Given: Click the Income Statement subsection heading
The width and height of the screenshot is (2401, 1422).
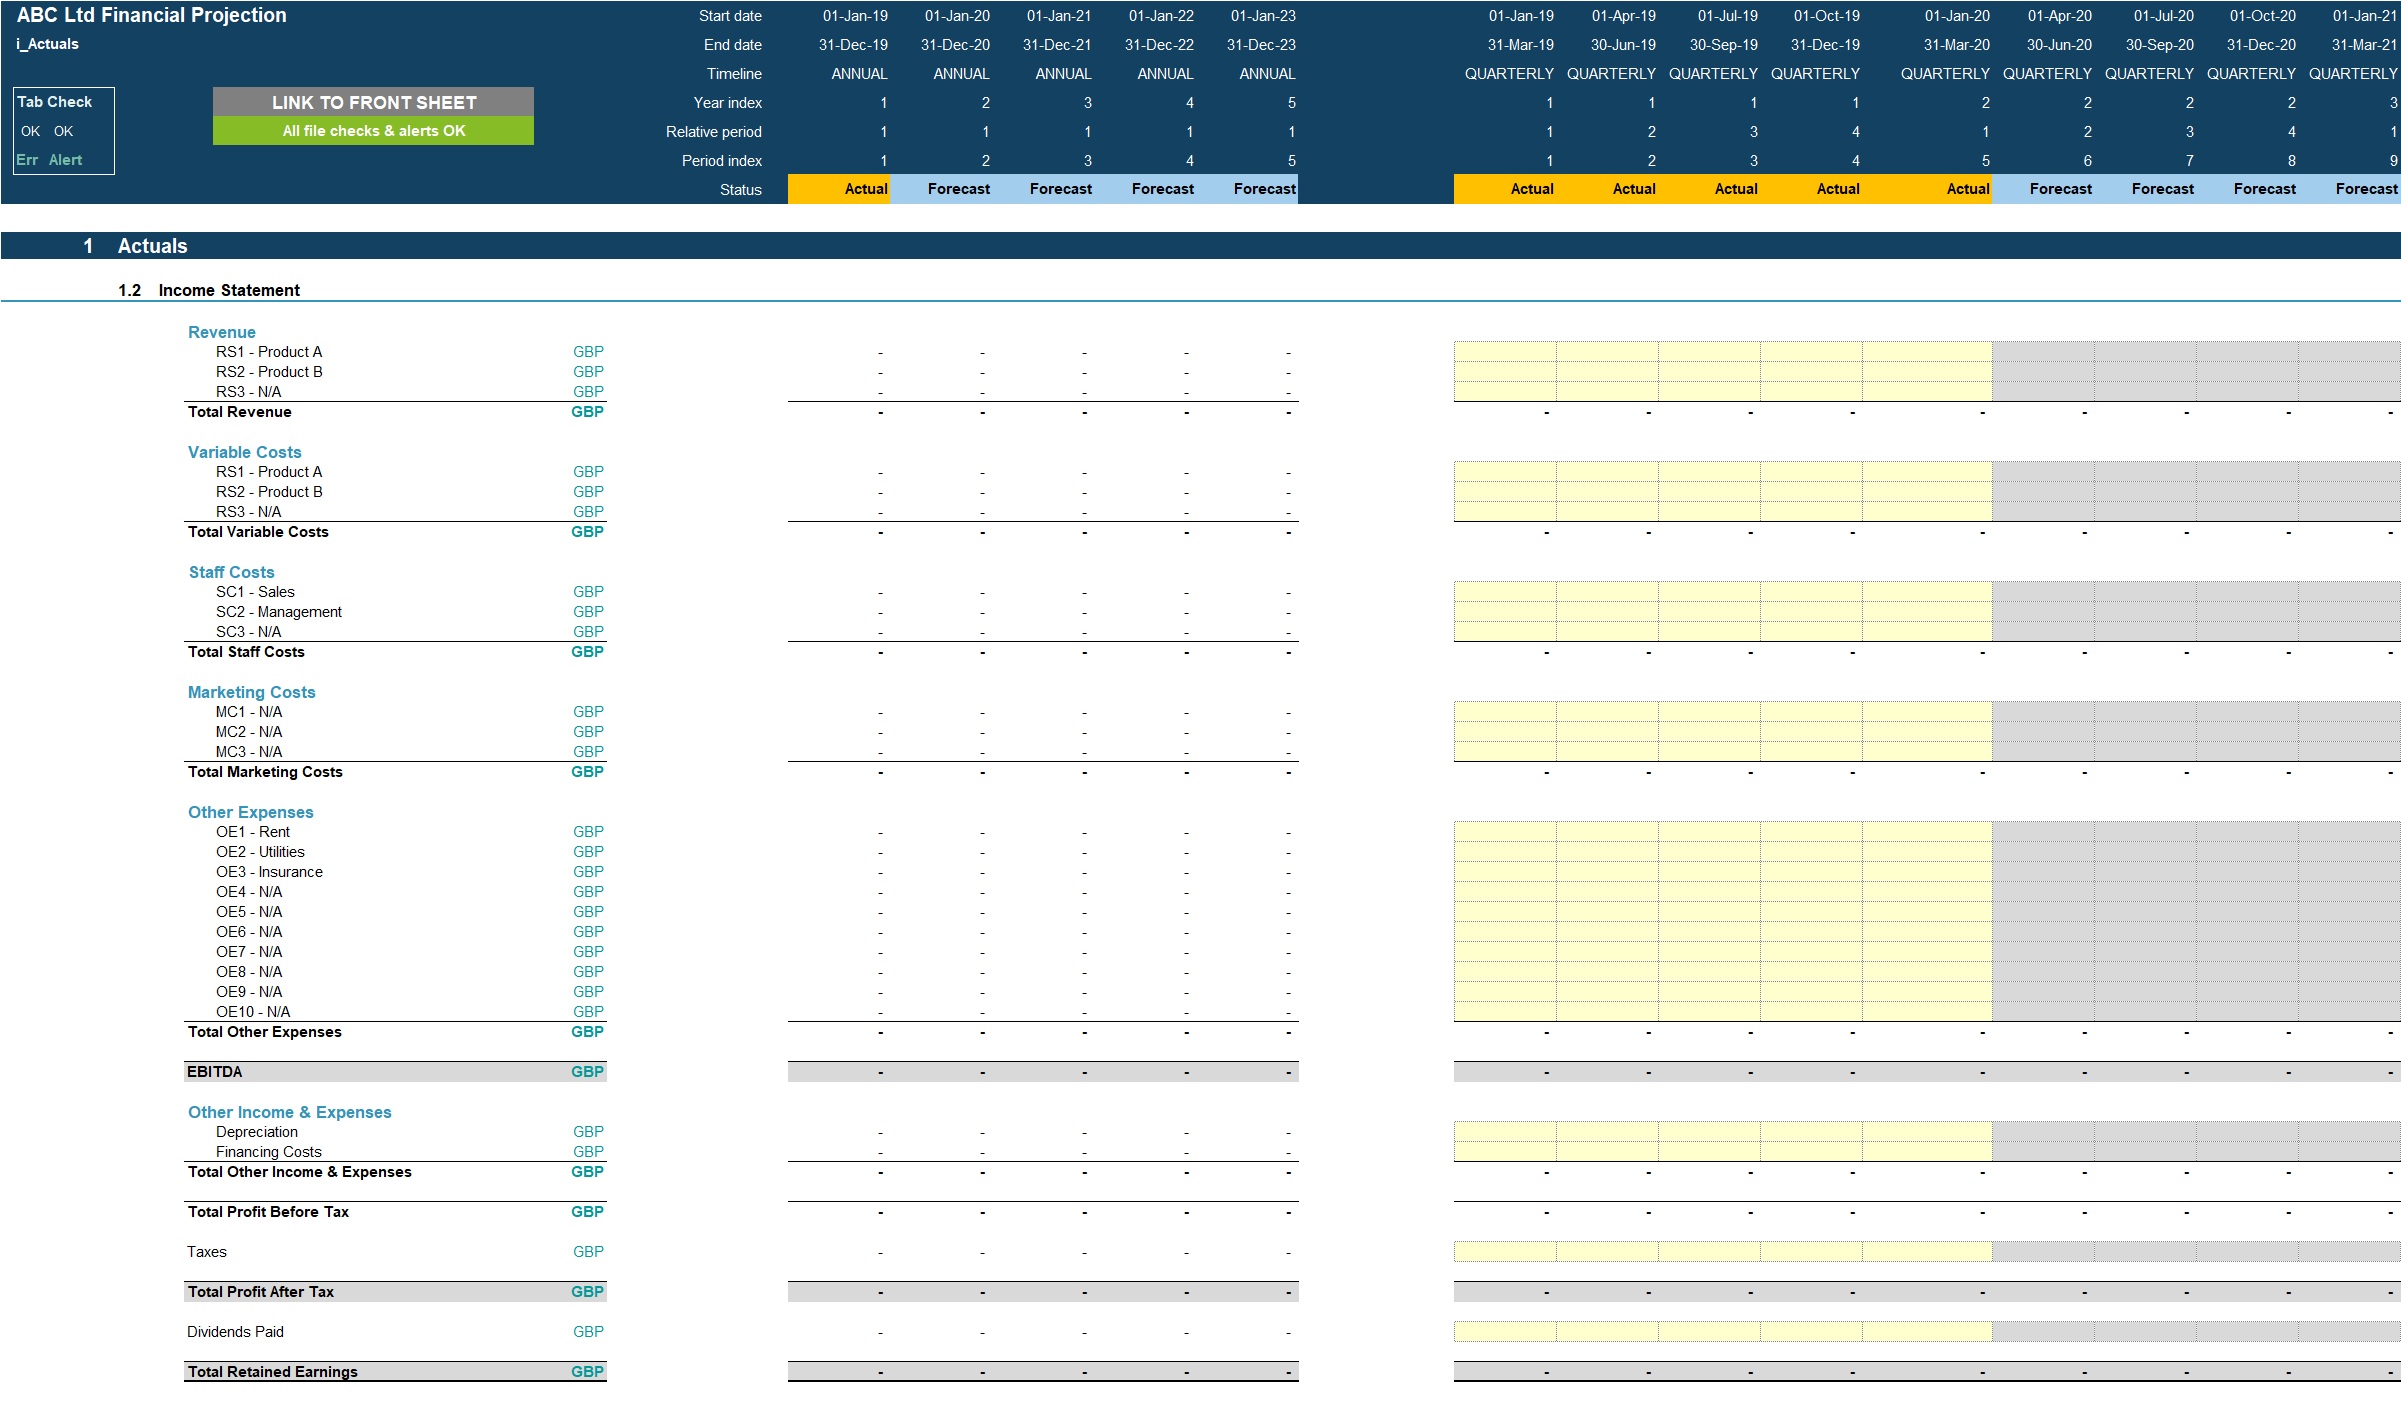Looking at the screenshot, I should point(228,290).
